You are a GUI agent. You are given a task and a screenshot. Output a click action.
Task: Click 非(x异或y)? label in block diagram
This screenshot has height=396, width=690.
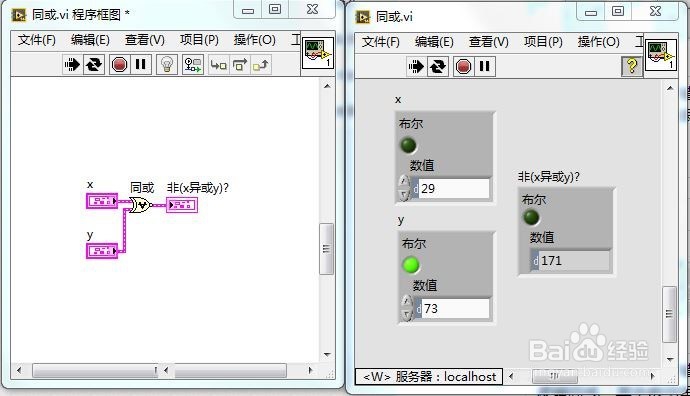pyautogui.click(x=198, y=188)
